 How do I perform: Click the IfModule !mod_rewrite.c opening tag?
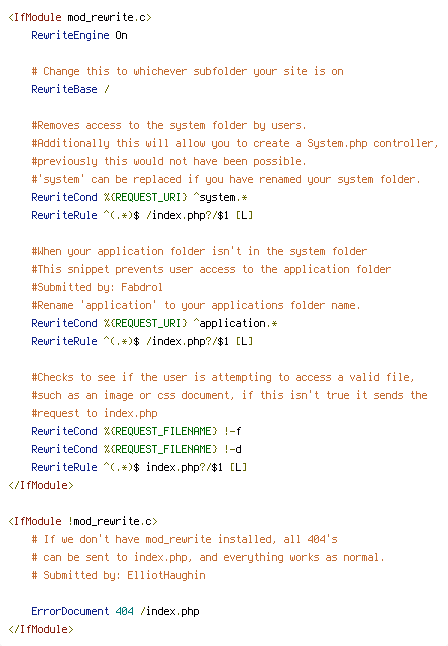click(x=83, y=521)
